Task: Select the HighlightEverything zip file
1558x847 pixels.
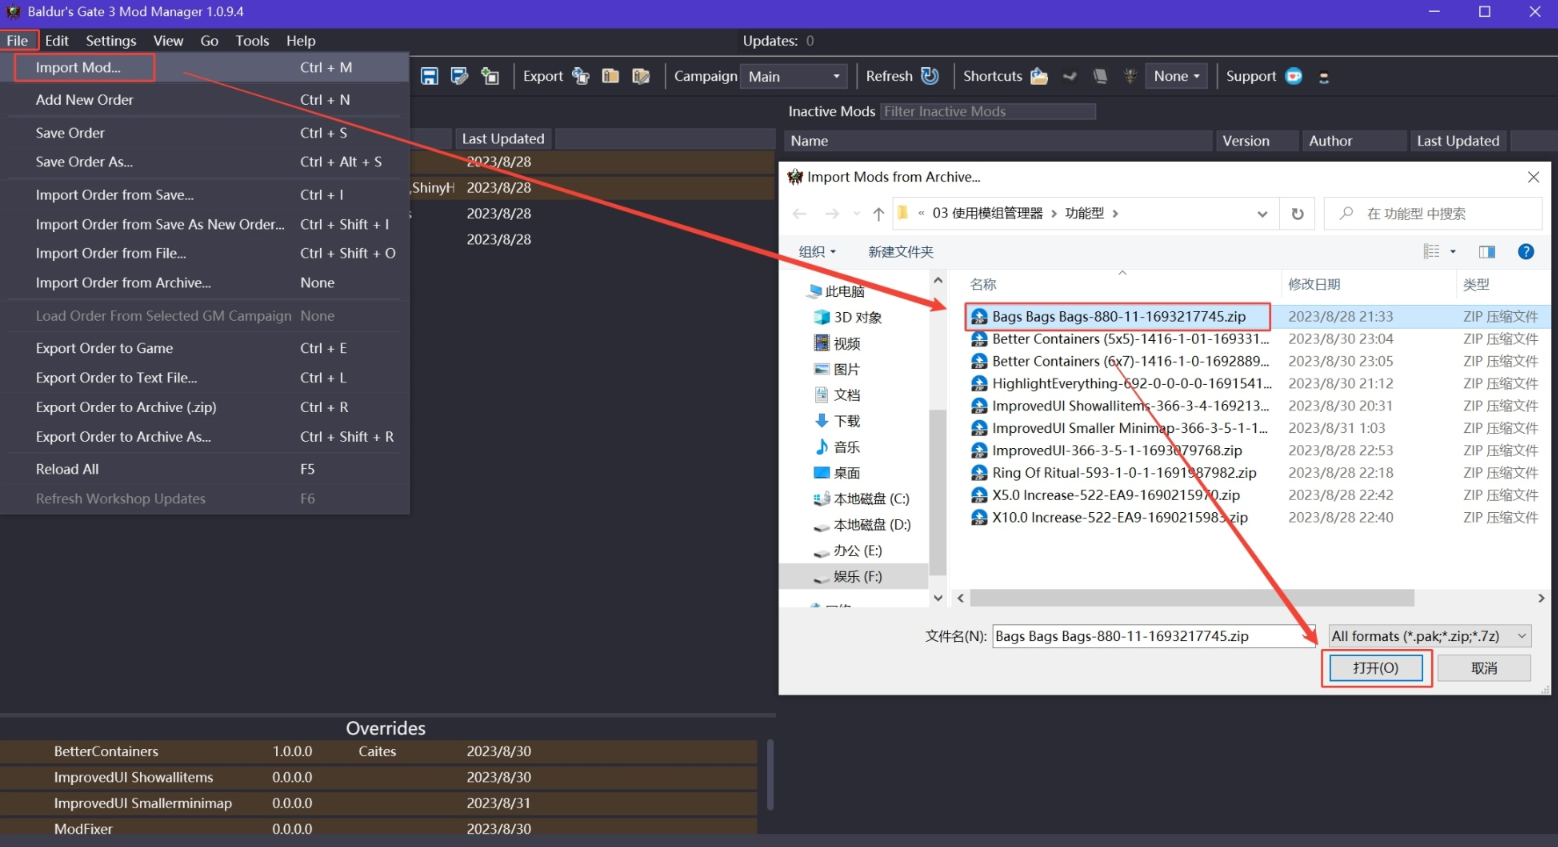Action: click(x=1121, y=384)
